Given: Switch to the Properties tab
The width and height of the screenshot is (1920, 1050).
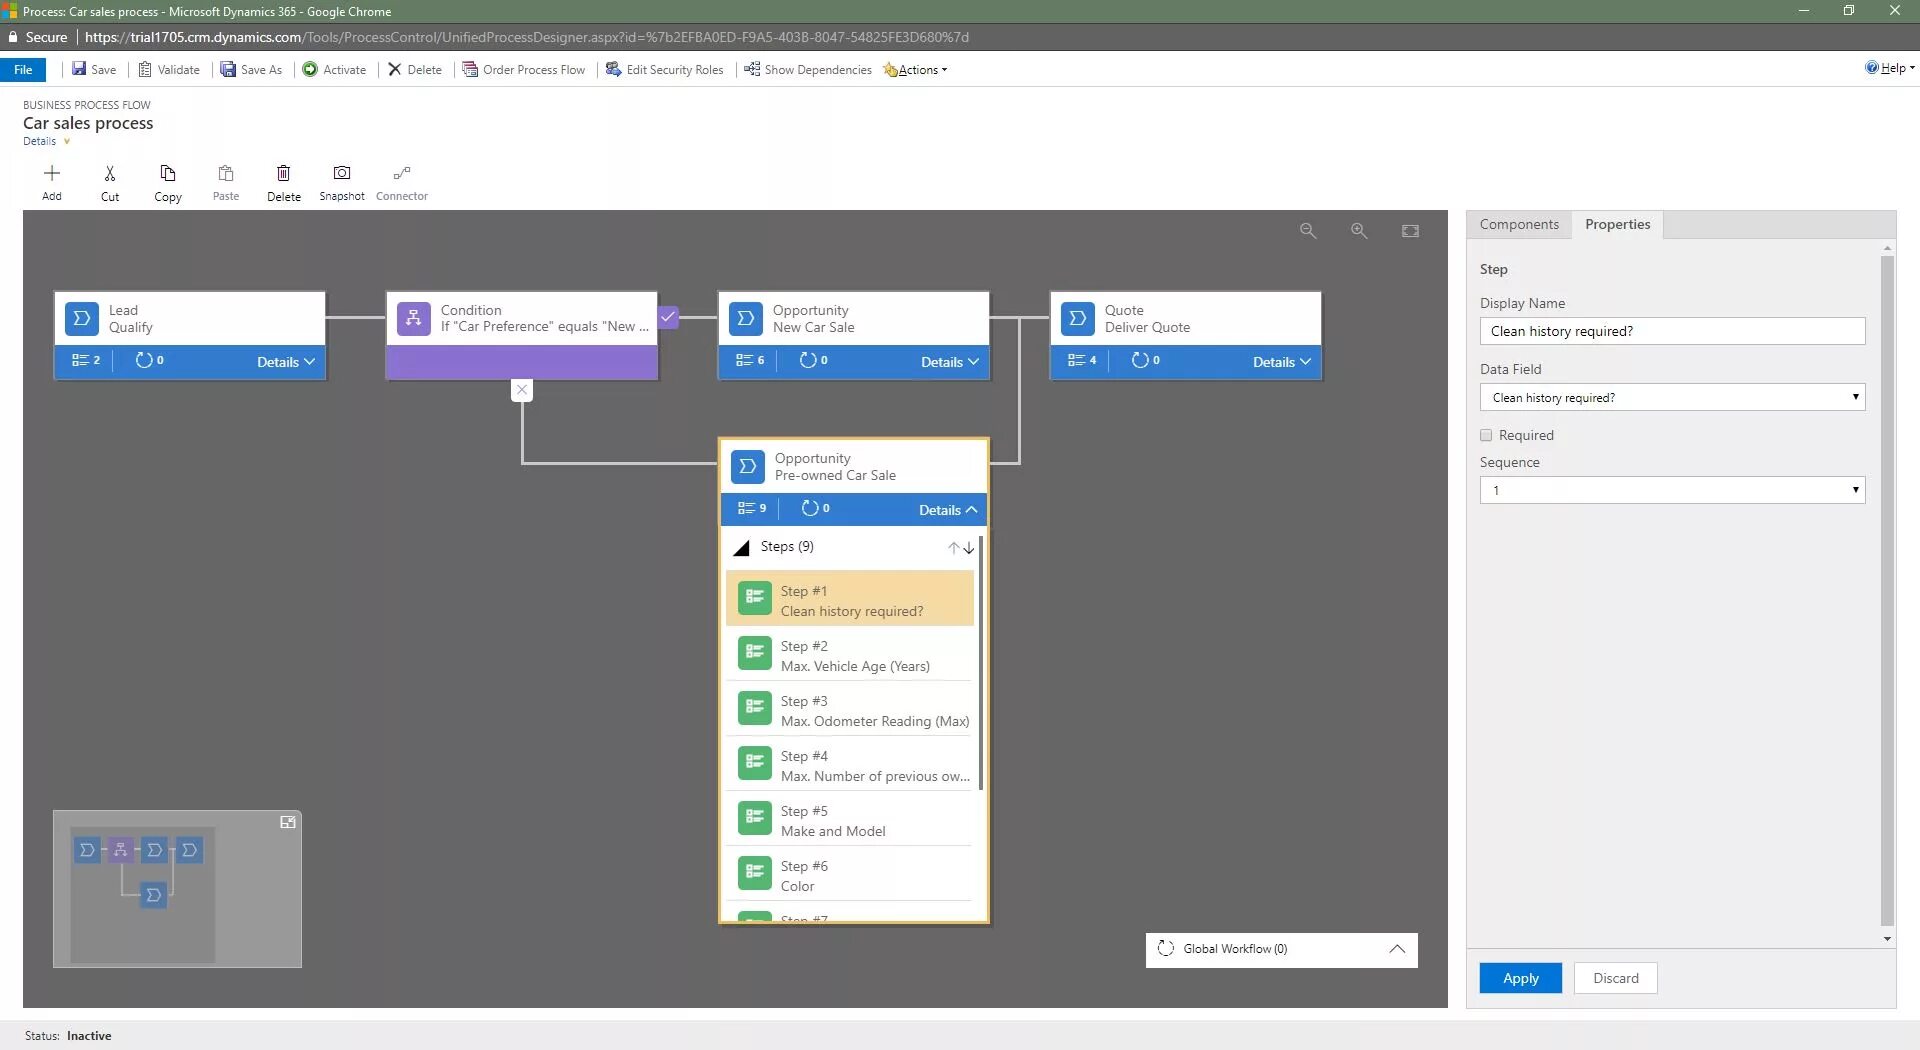Looking at the screenshot, I should 1617,224.
